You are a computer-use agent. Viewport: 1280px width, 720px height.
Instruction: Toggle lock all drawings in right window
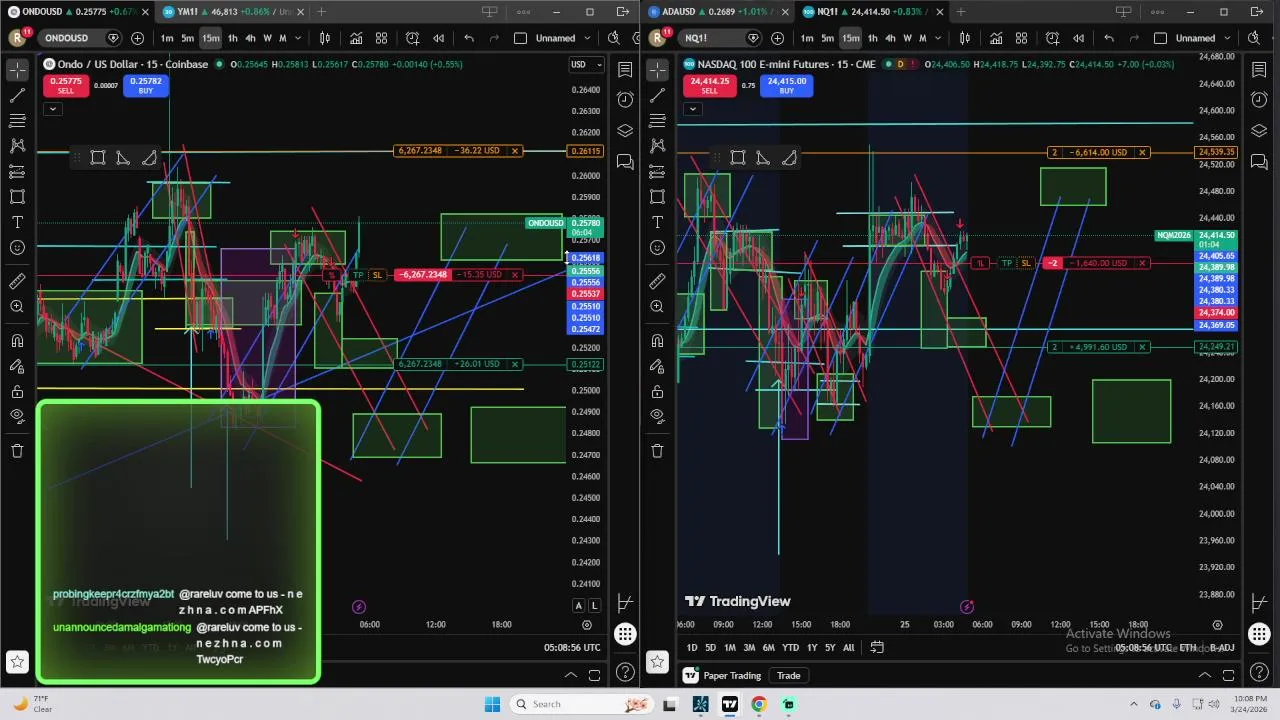pyautogui.click(x=657, y=391)
